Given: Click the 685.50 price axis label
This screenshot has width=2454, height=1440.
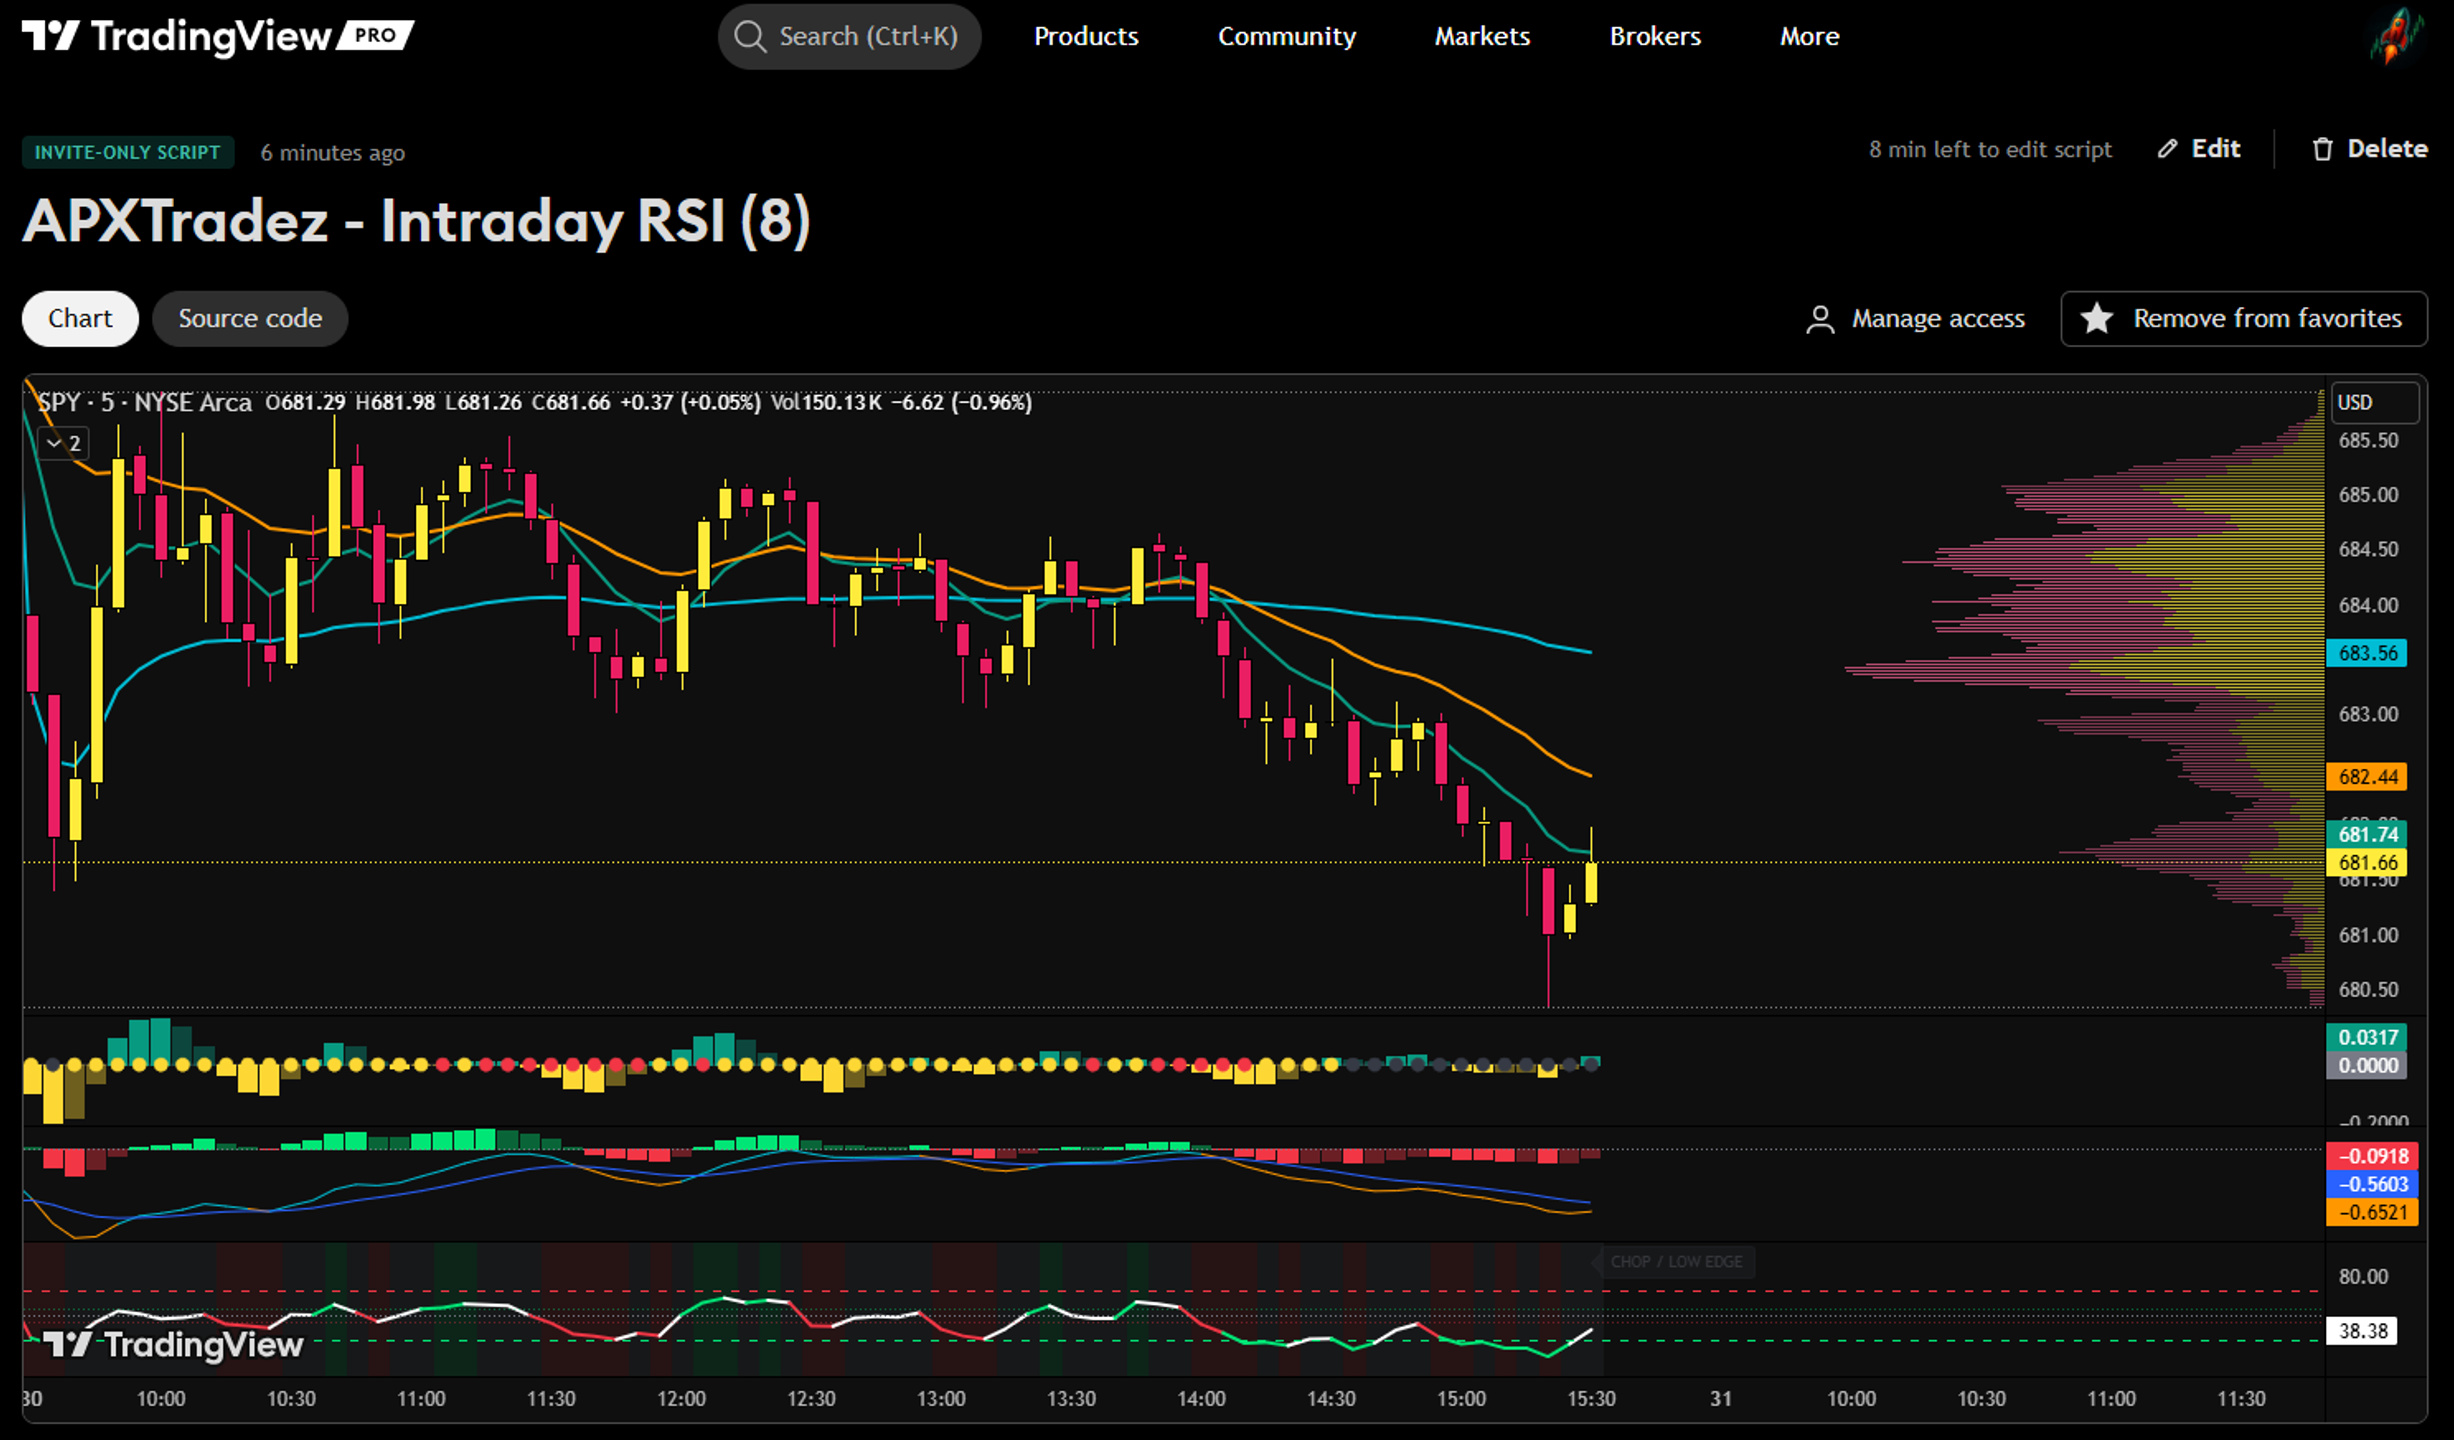Looking at the screenshot, I should pyautogui.click(x=2368, y=440).
